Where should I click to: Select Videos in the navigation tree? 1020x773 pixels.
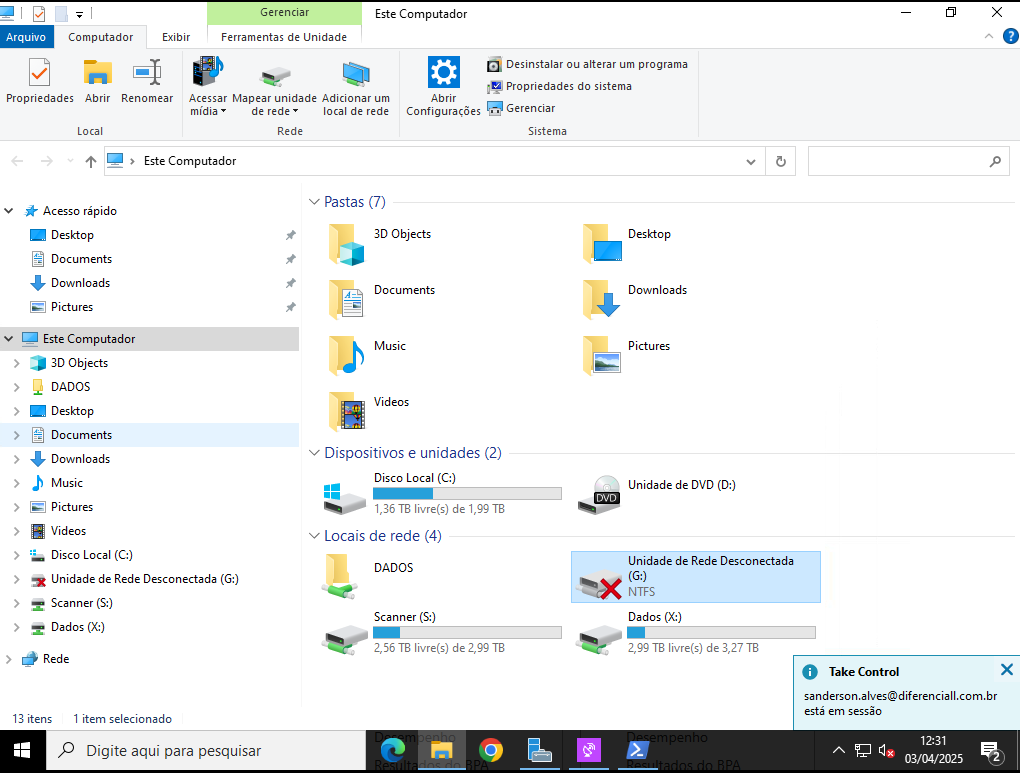[68, 531]
